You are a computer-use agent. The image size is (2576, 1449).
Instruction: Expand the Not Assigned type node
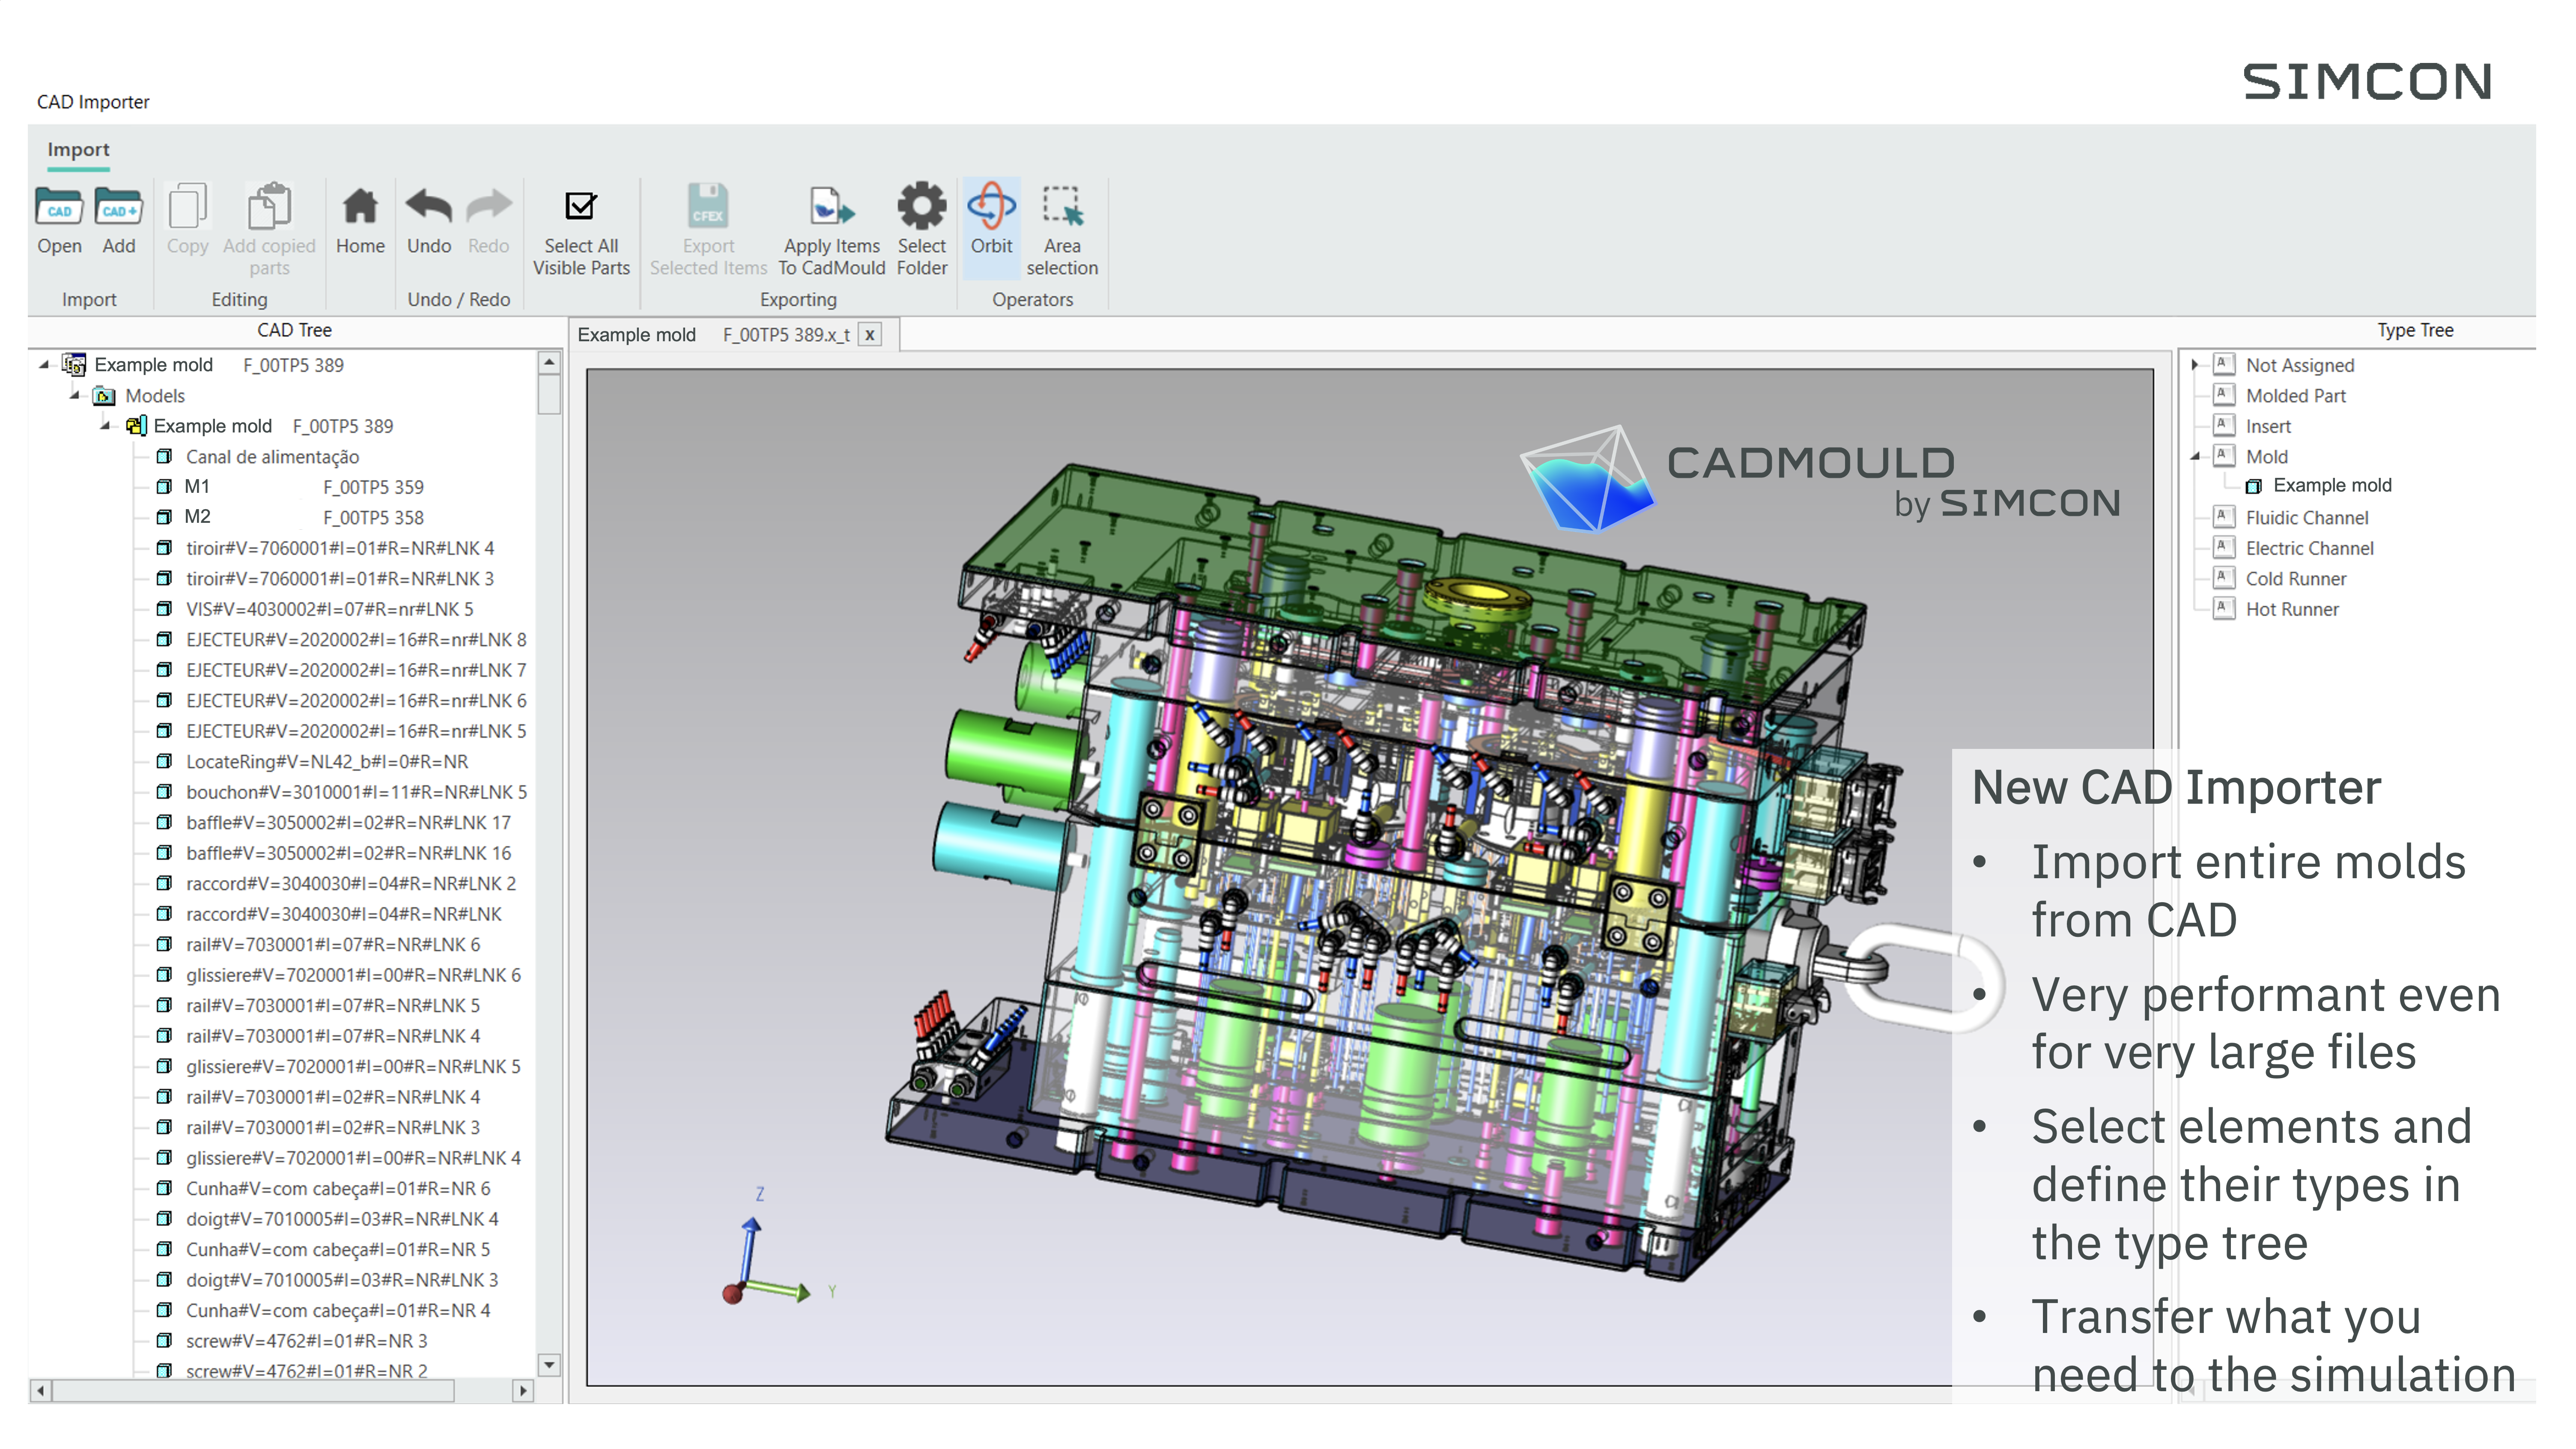coord(2195,365)
